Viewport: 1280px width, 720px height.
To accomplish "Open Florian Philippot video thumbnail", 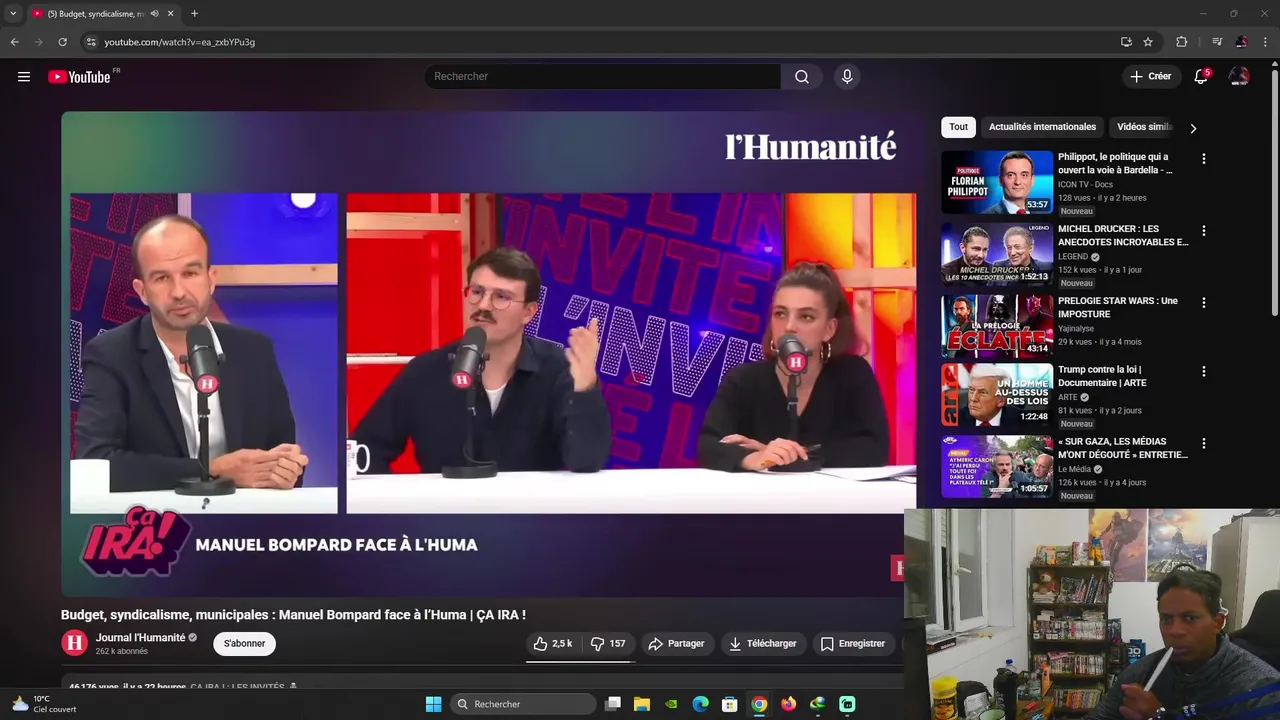I will (x=997, y=182).
